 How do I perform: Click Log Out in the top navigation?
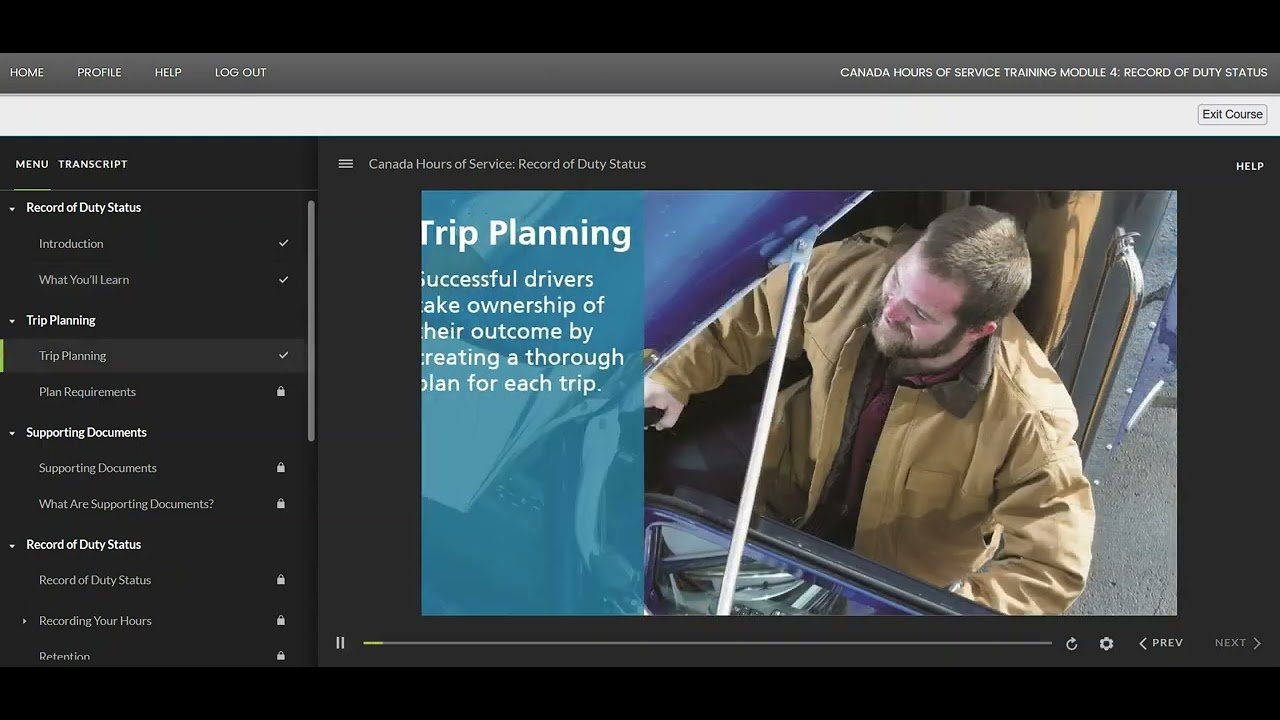pyautogui.click(x=240, y=72)
